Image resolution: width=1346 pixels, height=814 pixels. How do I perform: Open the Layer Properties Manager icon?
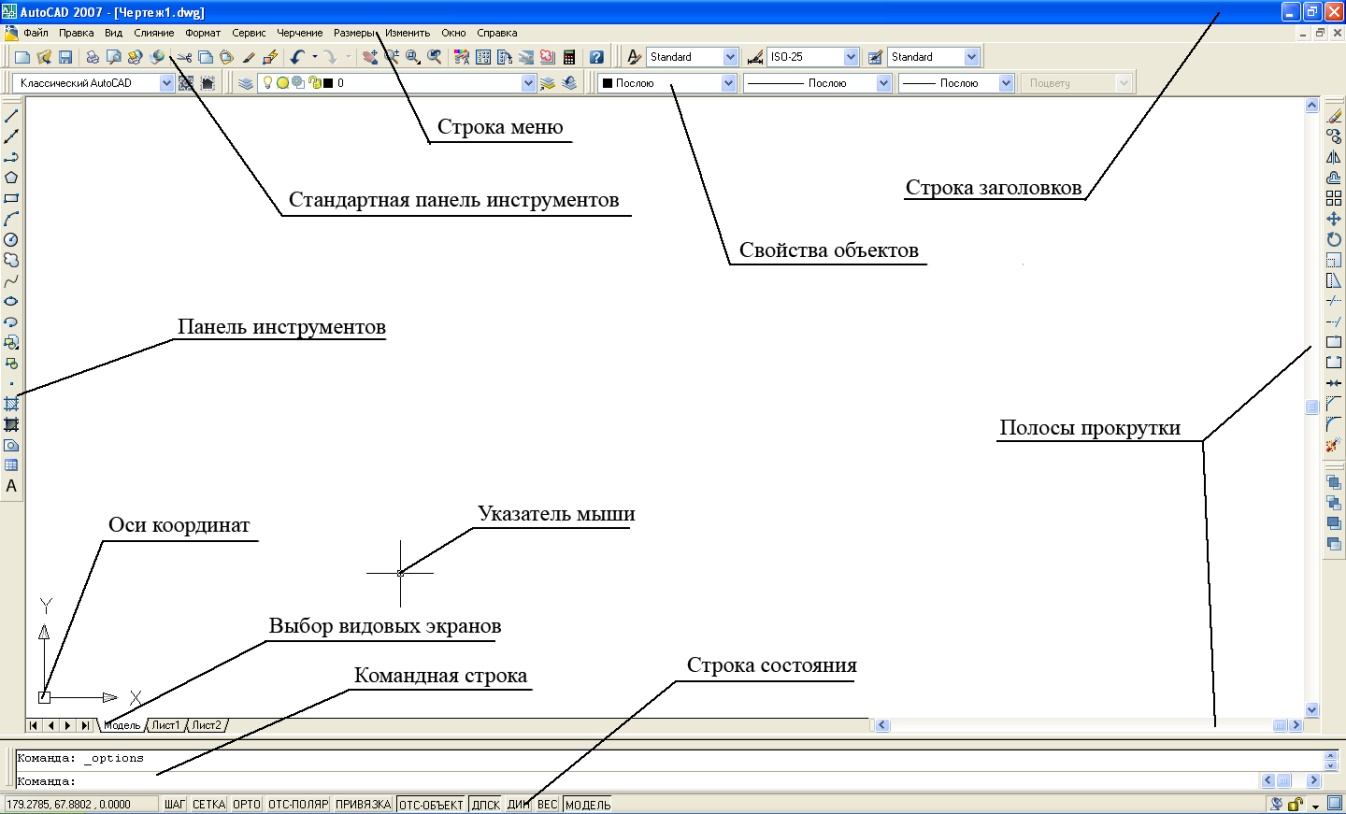[245, 83]
